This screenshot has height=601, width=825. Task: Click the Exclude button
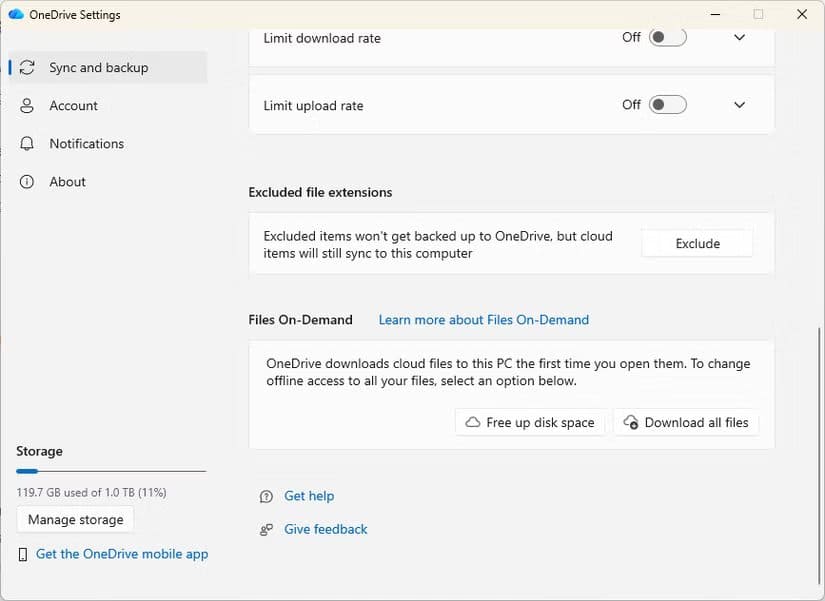697,244
